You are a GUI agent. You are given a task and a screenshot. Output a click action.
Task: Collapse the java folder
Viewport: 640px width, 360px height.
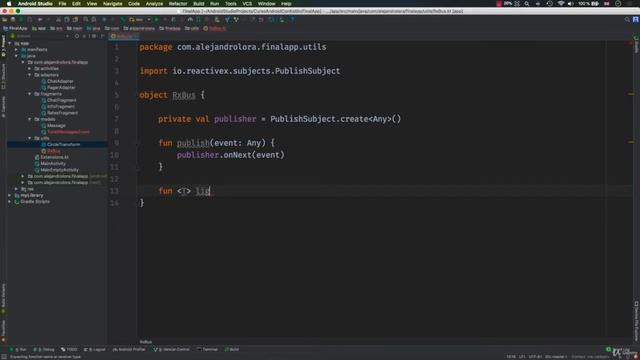click(x=16, y=56)
